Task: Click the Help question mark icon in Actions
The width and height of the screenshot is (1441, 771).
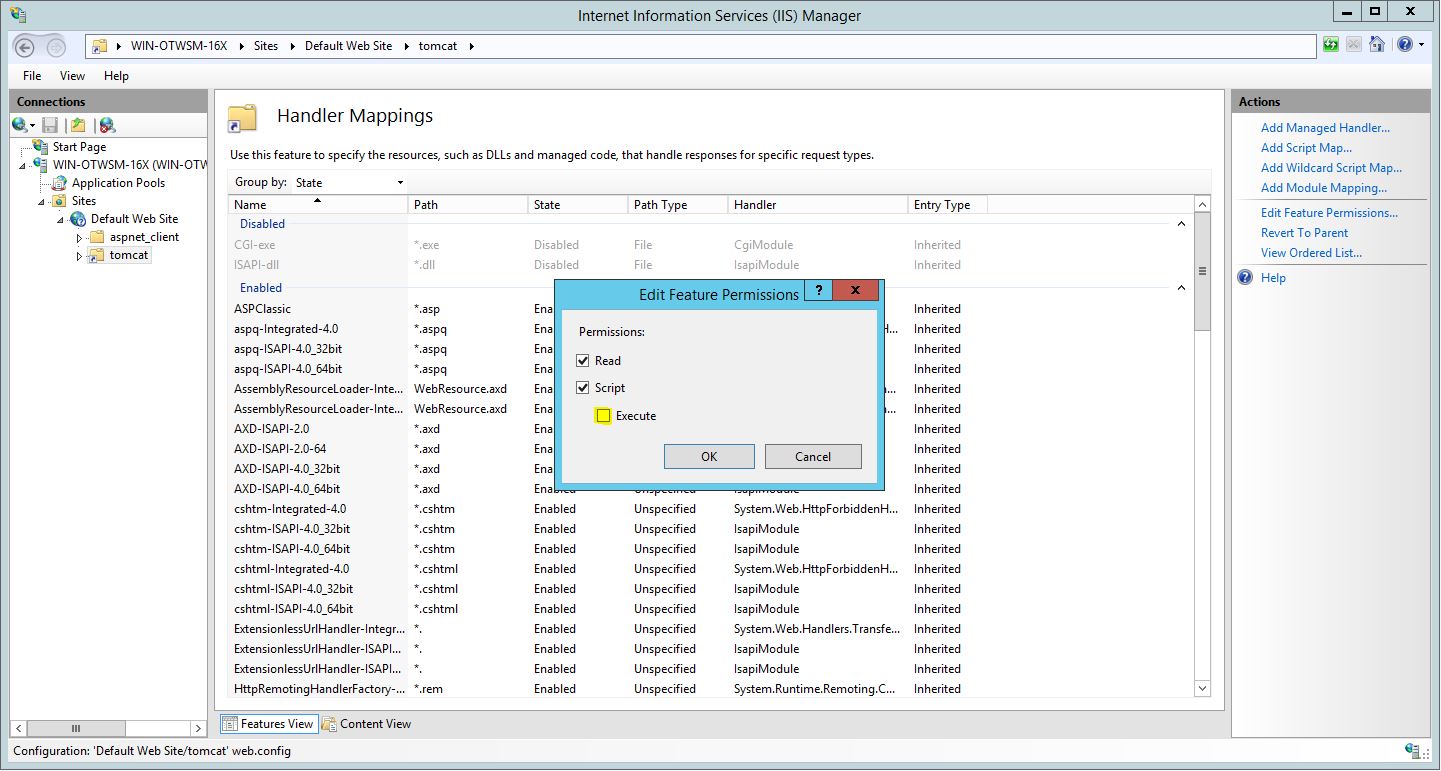Action: [x=1245, y=278]
